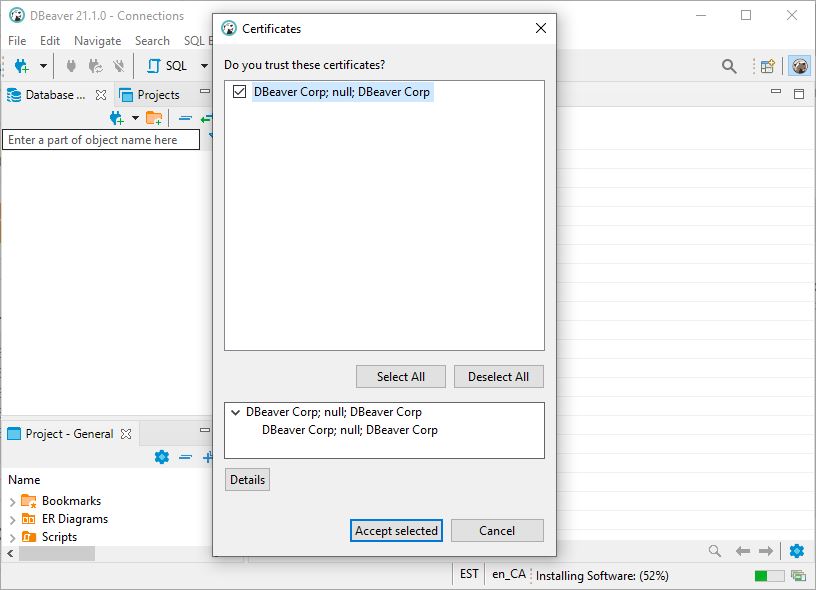
Task: Click the Installing Software (52%) status text
Action: pyautogui.click(x=602, y=576)
